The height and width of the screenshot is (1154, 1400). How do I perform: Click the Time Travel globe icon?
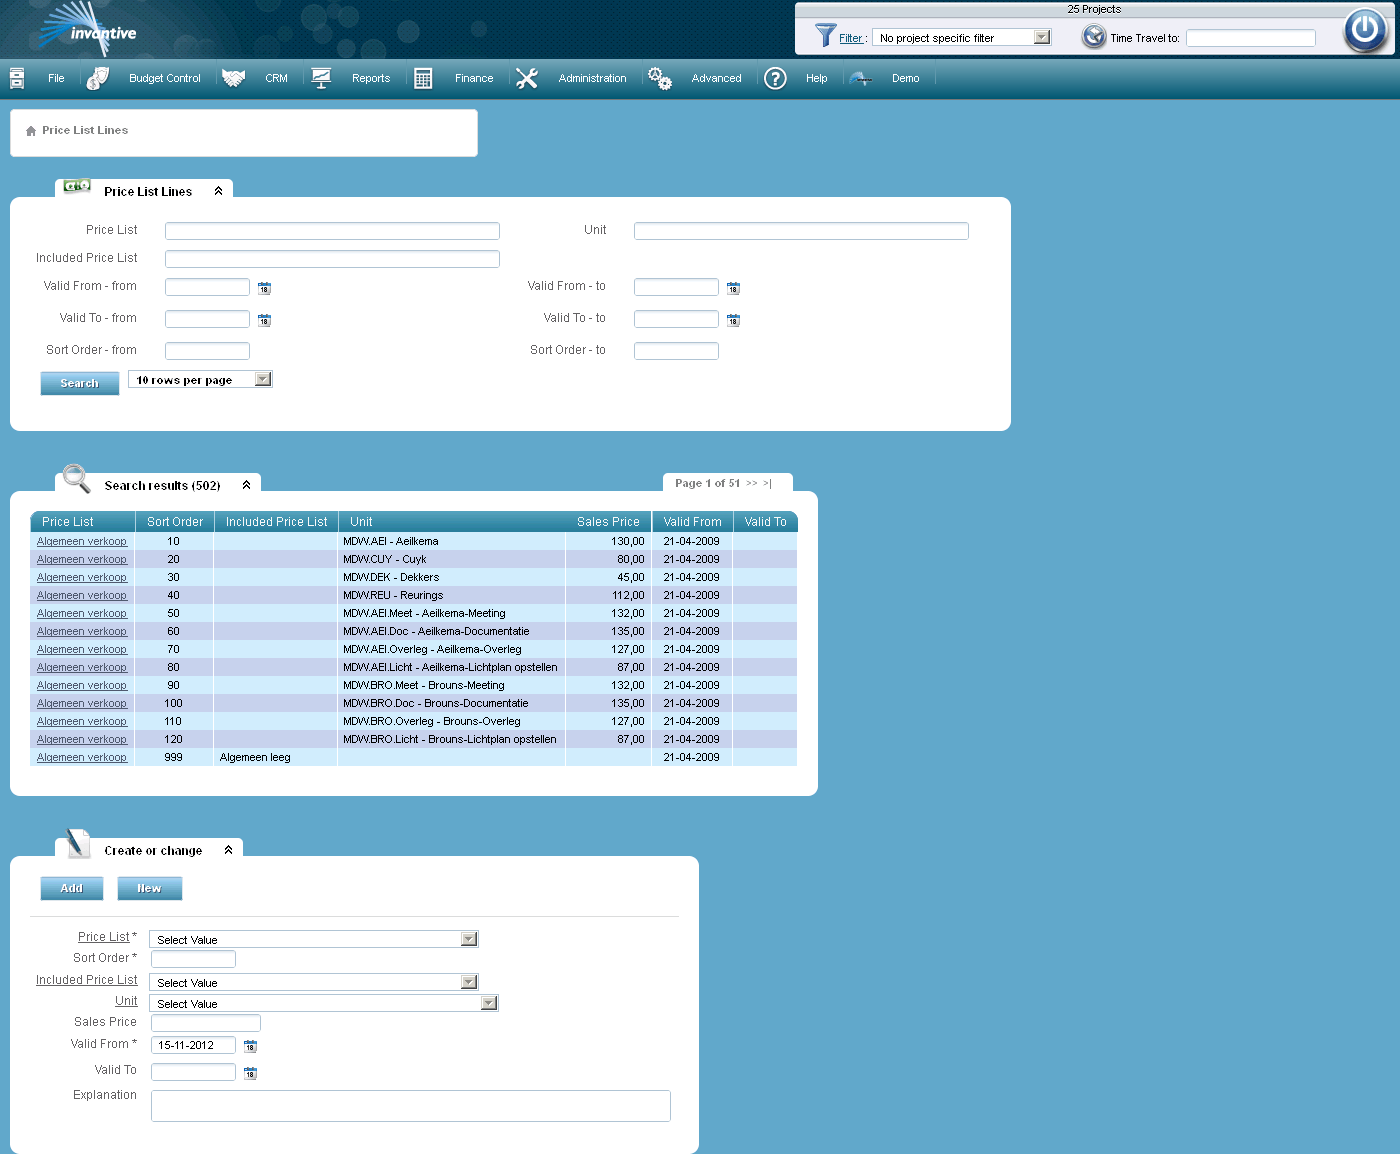[x=1094, y=37]
